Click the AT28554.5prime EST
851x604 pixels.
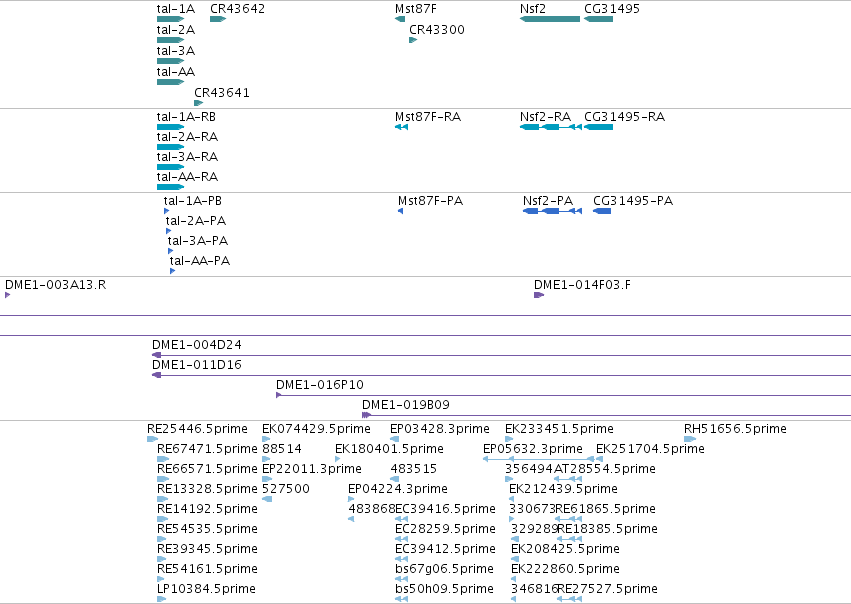(x=568, y=479)
